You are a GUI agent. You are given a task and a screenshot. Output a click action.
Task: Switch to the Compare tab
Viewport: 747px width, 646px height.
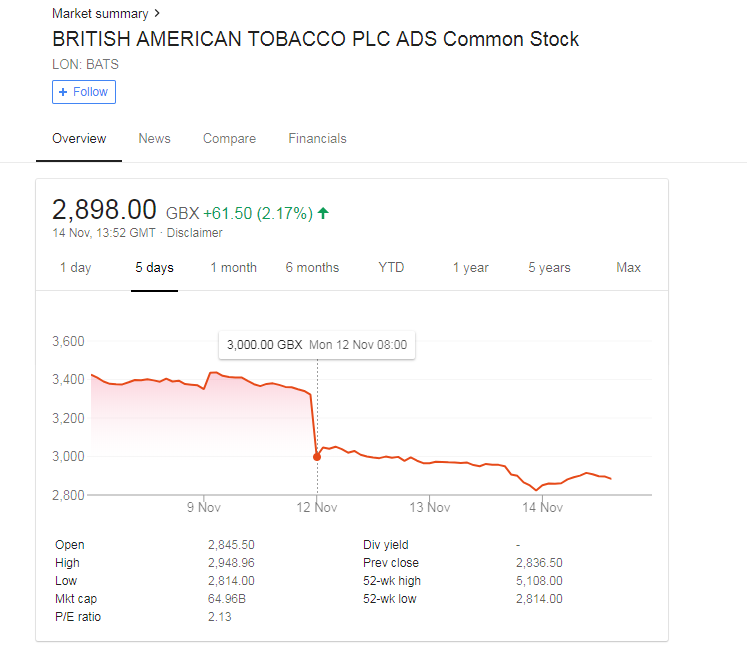pos(229,139)
